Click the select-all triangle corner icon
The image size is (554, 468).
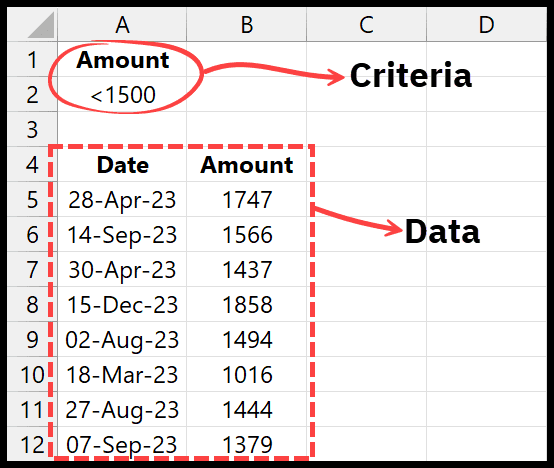click(x=41, y=25)
